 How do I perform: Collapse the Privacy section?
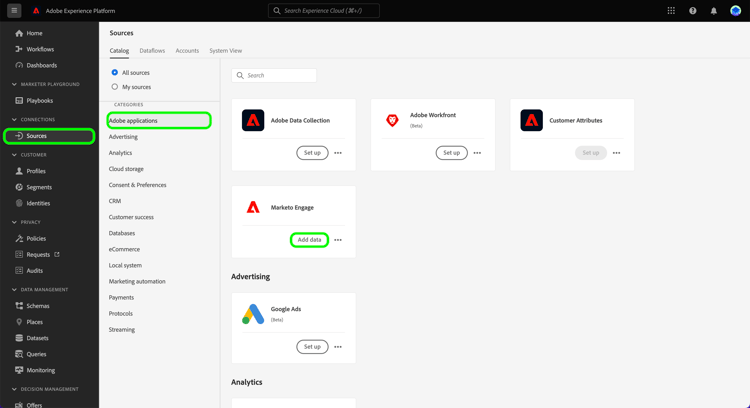coord(14,222)
